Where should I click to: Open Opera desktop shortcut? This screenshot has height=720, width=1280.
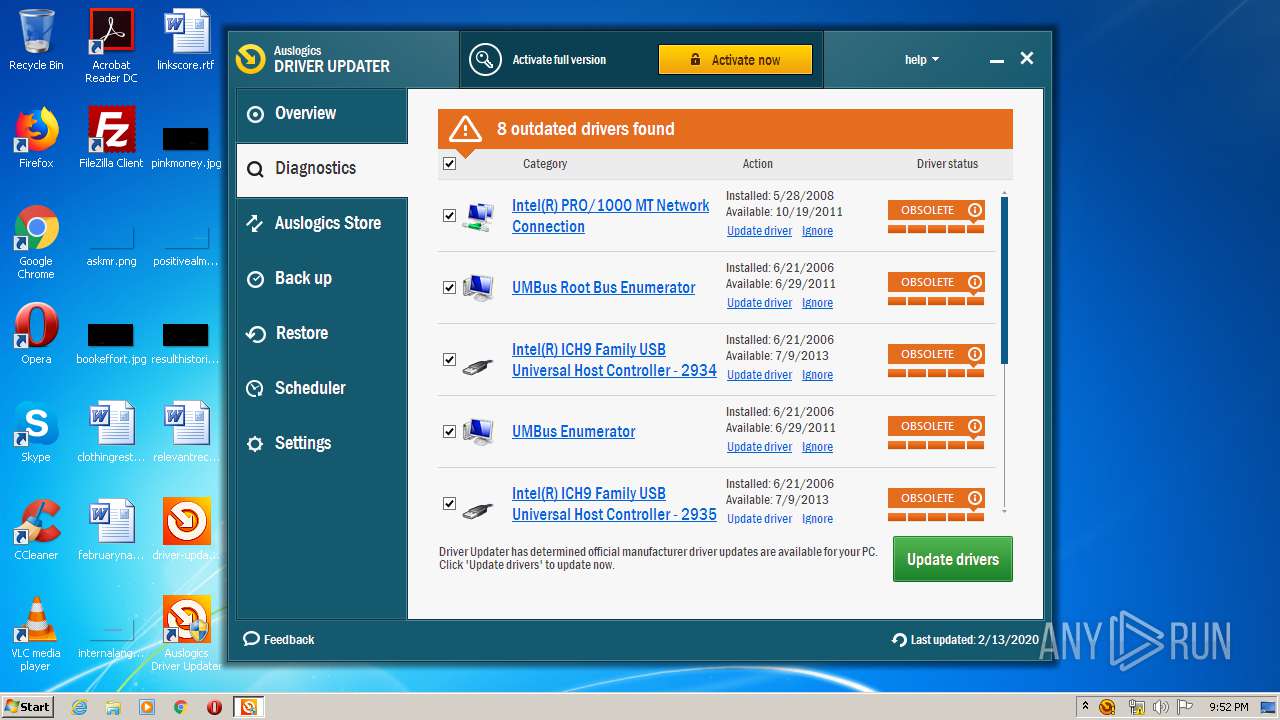pyautogui.click(x=36, y=334)
